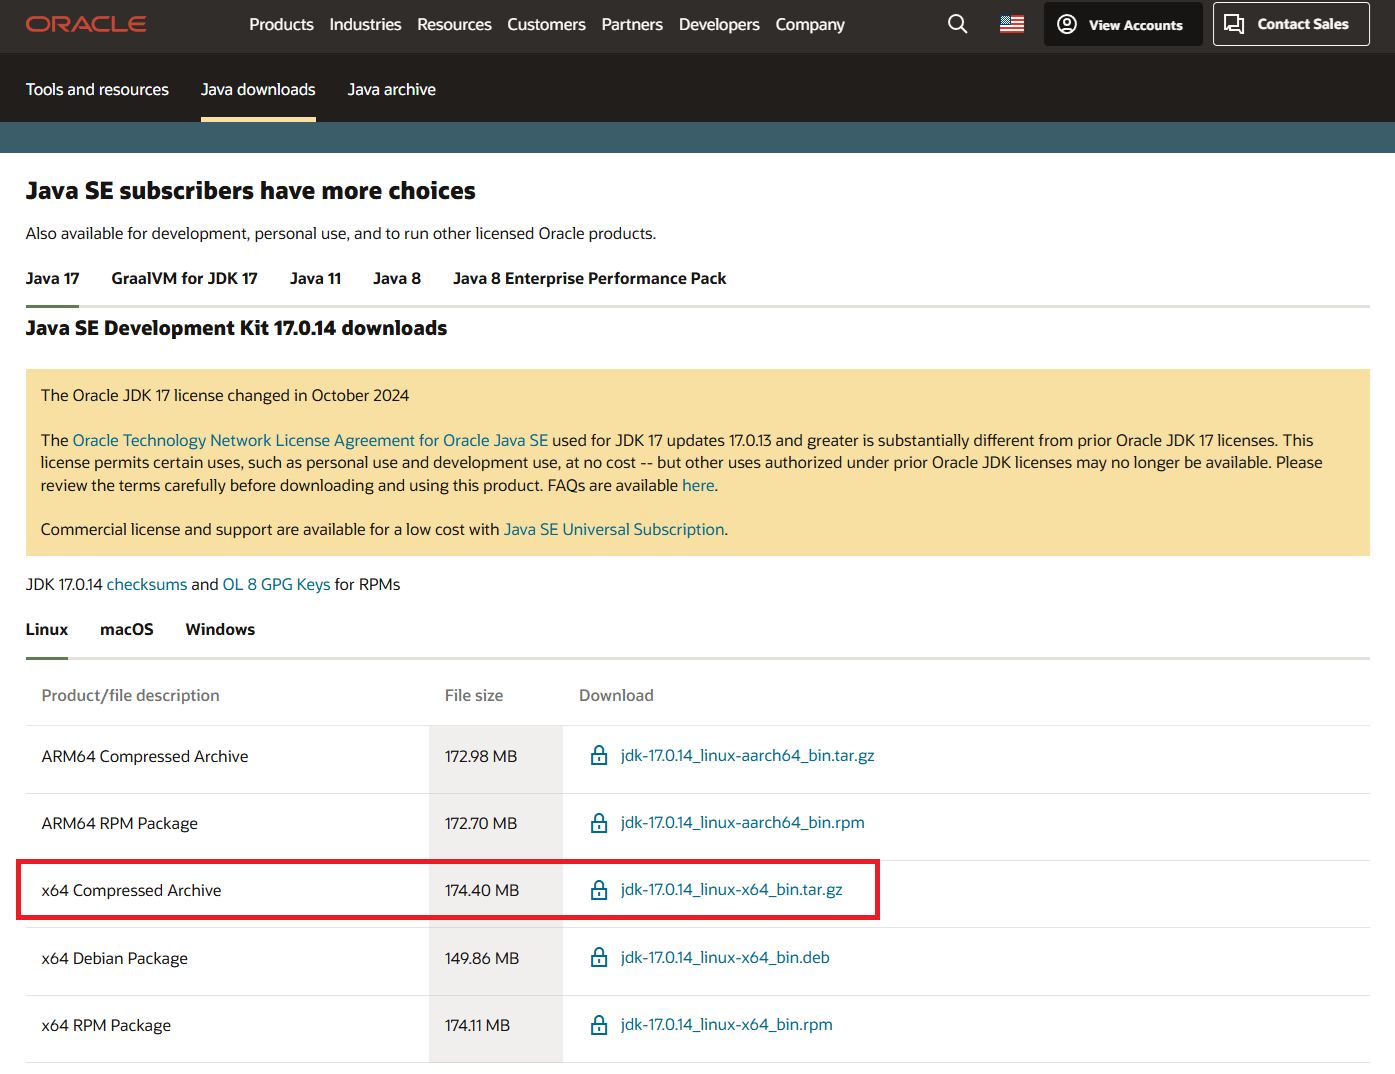The image size is (1395, 1074).
Task: Switch to the Java 11 tab
Action: pyautogui.click(x=315, y=278)
